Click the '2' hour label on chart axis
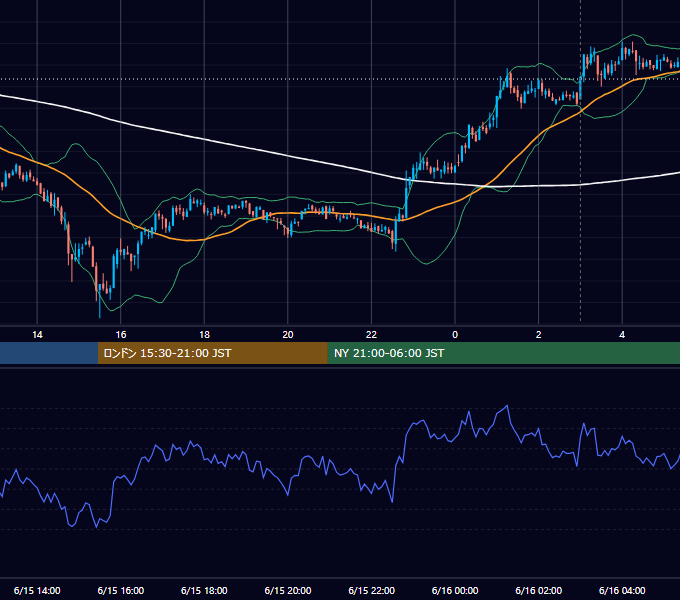 point(539,335)
